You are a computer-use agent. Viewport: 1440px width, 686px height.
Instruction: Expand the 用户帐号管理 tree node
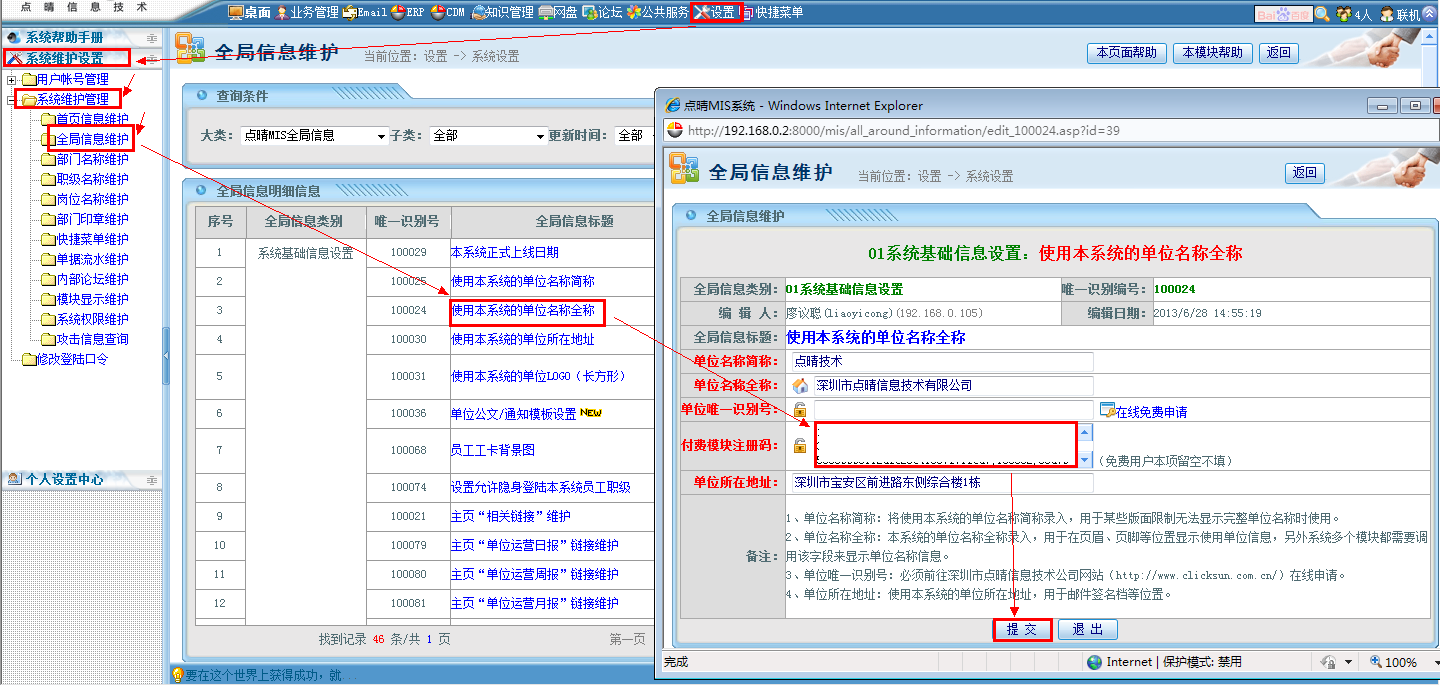pyautogui.click(x=11, y=80)
